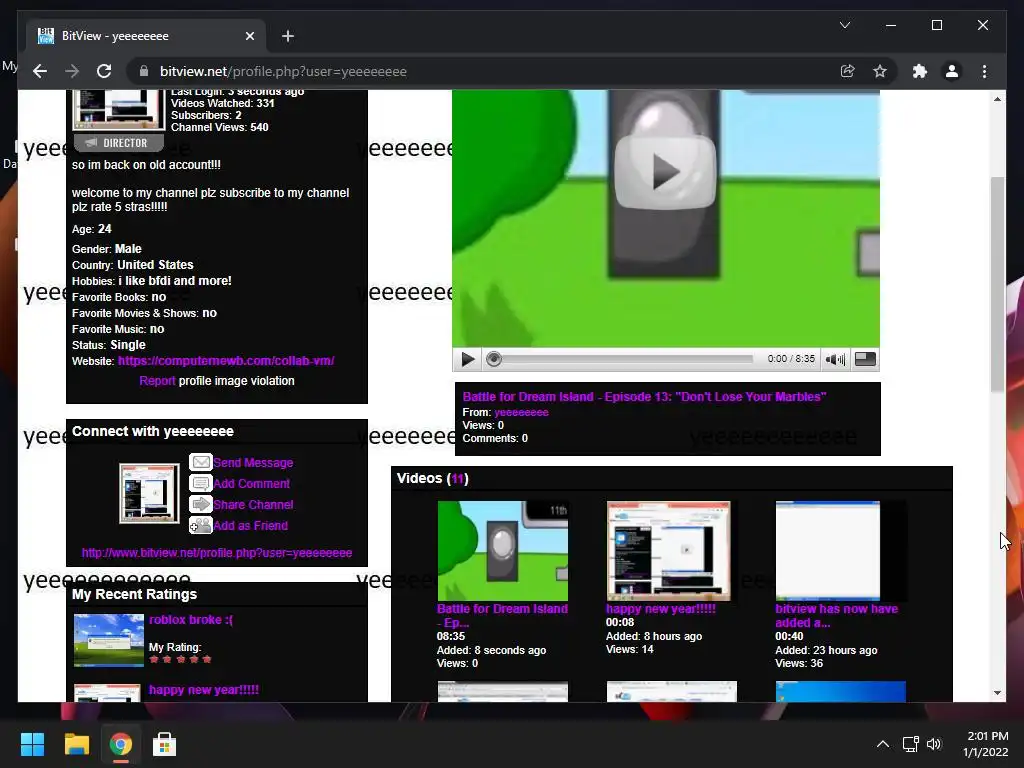Open the Battle for Dream Island Episode 13 title link
This screenshot has width=1024, height=768.
tap(644, 396)
